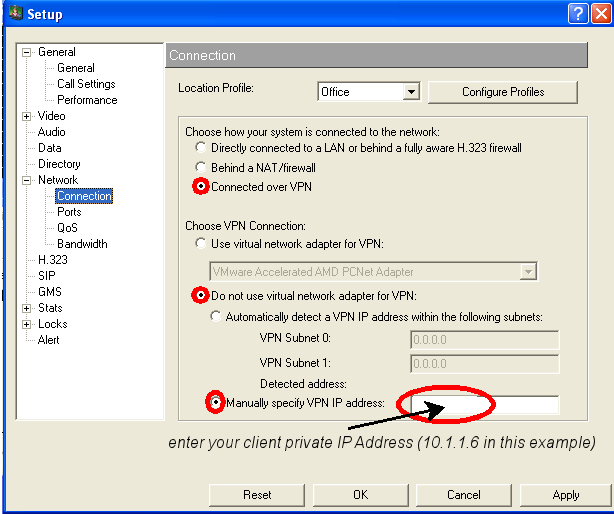Open Bandwidth under Network

point(82,244)
